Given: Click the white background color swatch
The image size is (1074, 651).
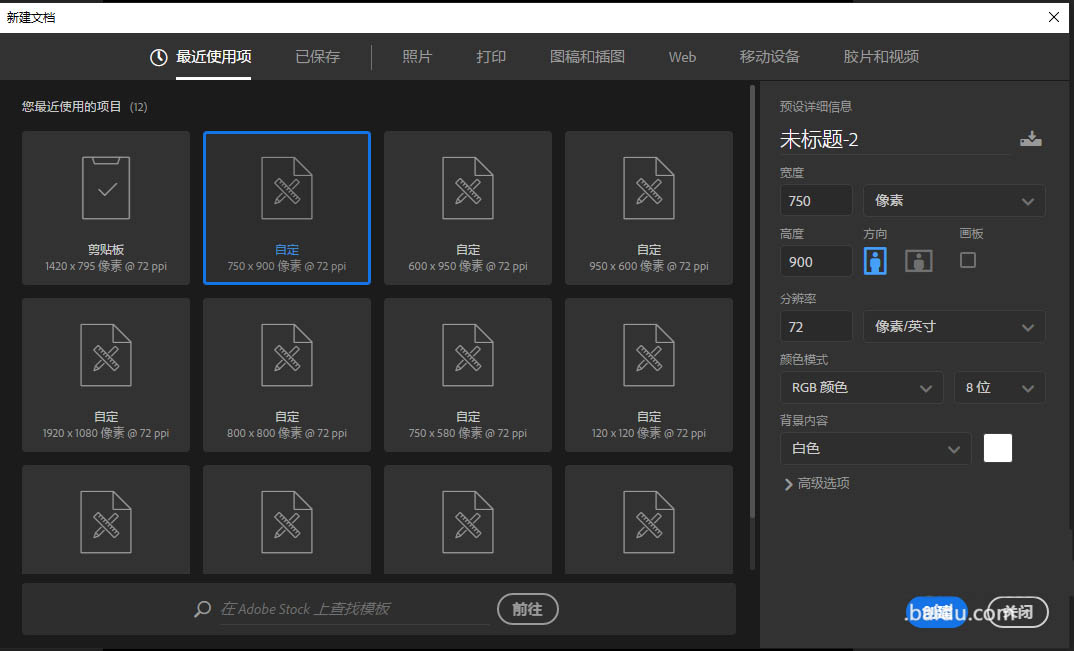Looking at the screenshot, I should pyautogui.click(x=997, y=448).
